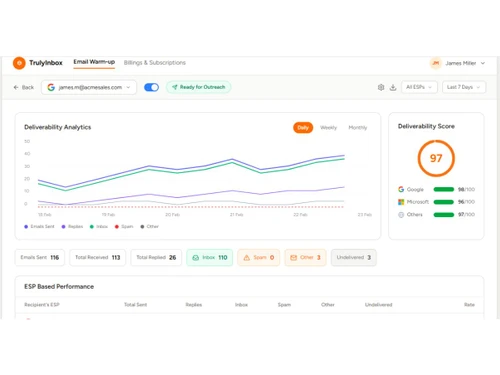
Task: Click the Others globe icon
Action: point(401,215)
